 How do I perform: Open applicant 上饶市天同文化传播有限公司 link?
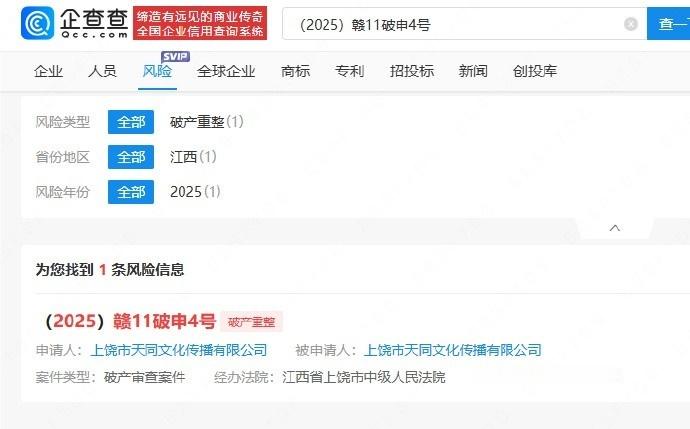[x=179, y=350]
